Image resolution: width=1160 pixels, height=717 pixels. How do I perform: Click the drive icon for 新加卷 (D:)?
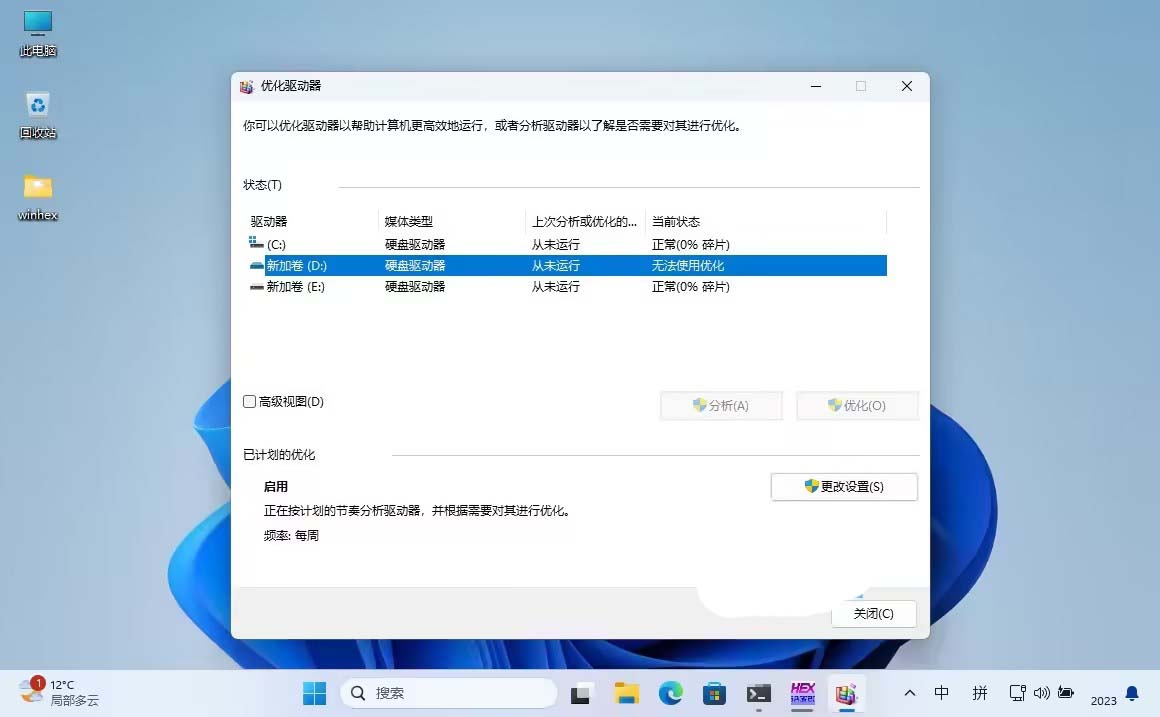tap(257, 265)
